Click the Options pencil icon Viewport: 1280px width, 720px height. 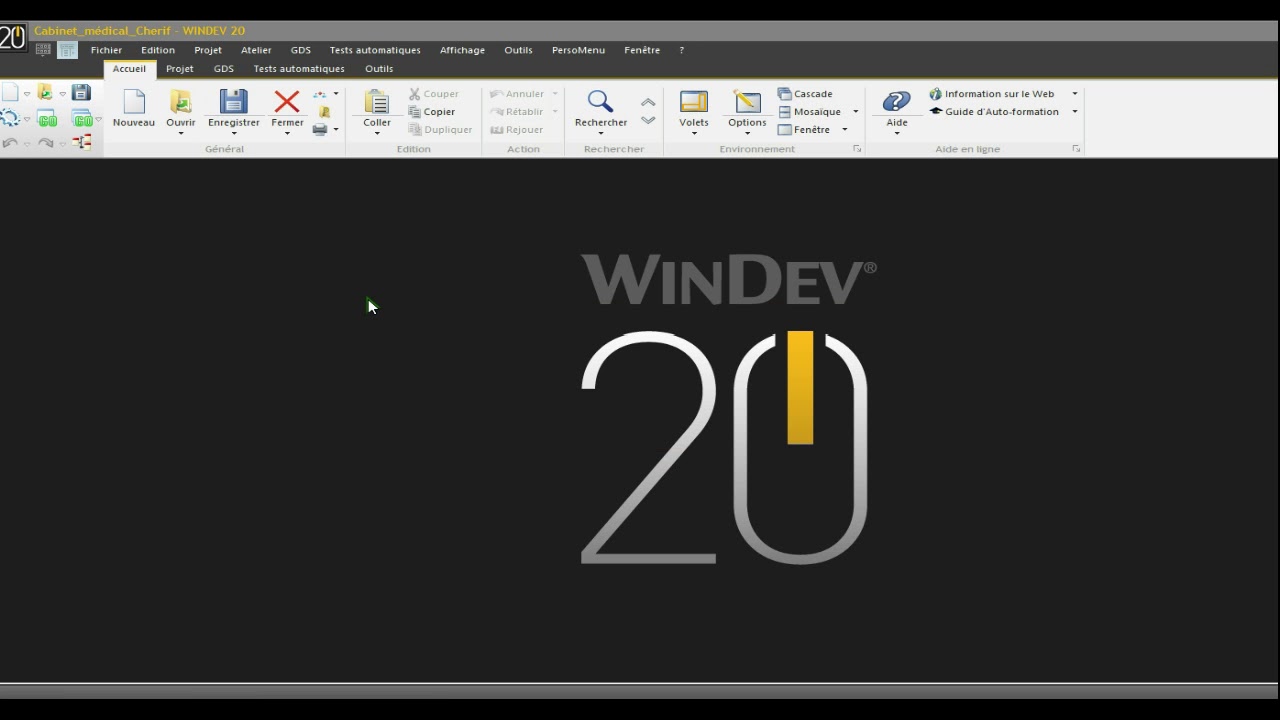pyautogui.click(x=747, y=101)
